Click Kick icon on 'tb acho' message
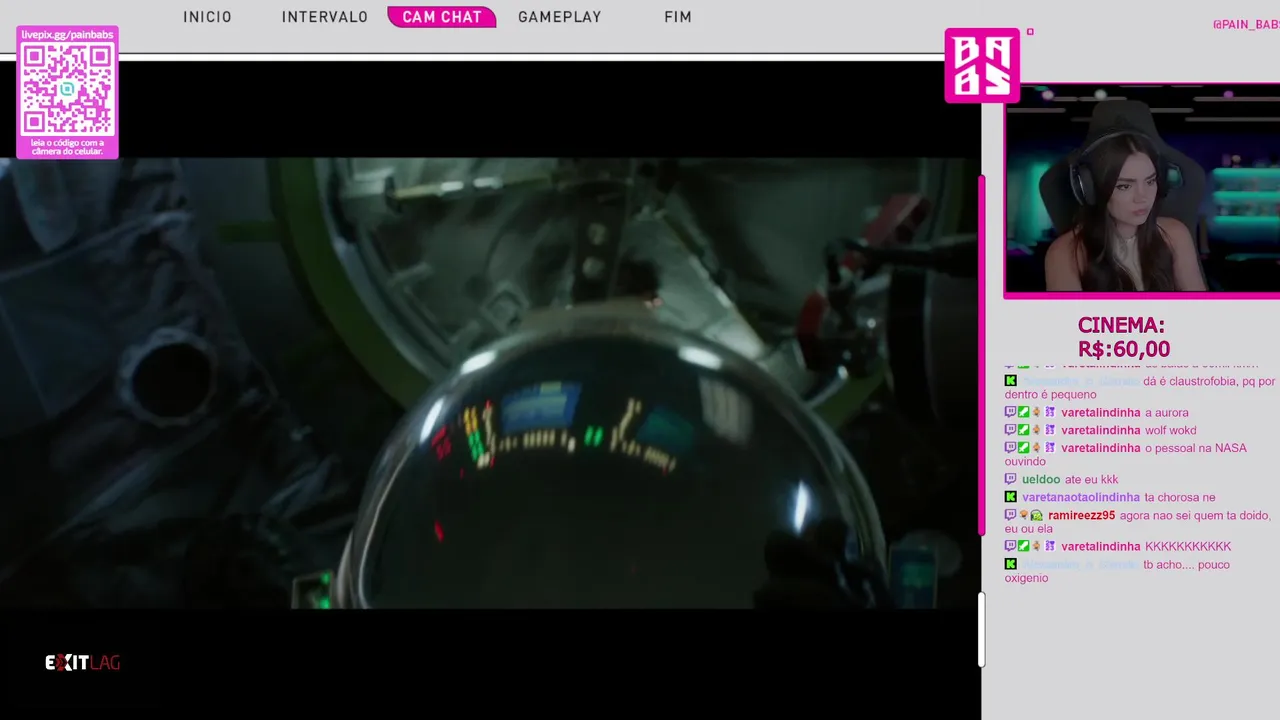1280x720 pixels. tap(1011, 564)
